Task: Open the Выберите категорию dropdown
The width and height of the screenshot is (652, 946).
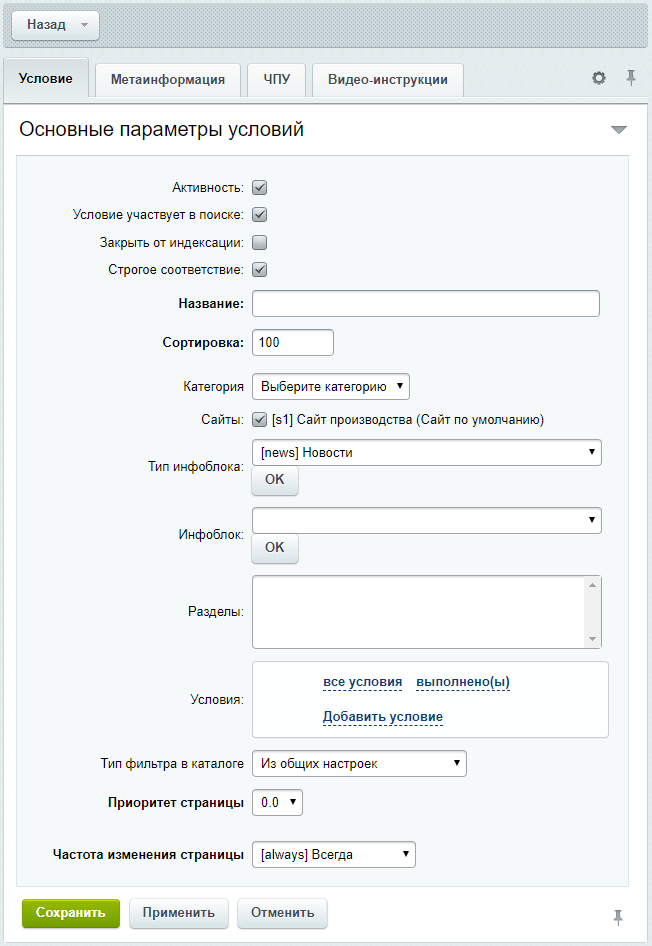Action: click(x=331, y=387)
